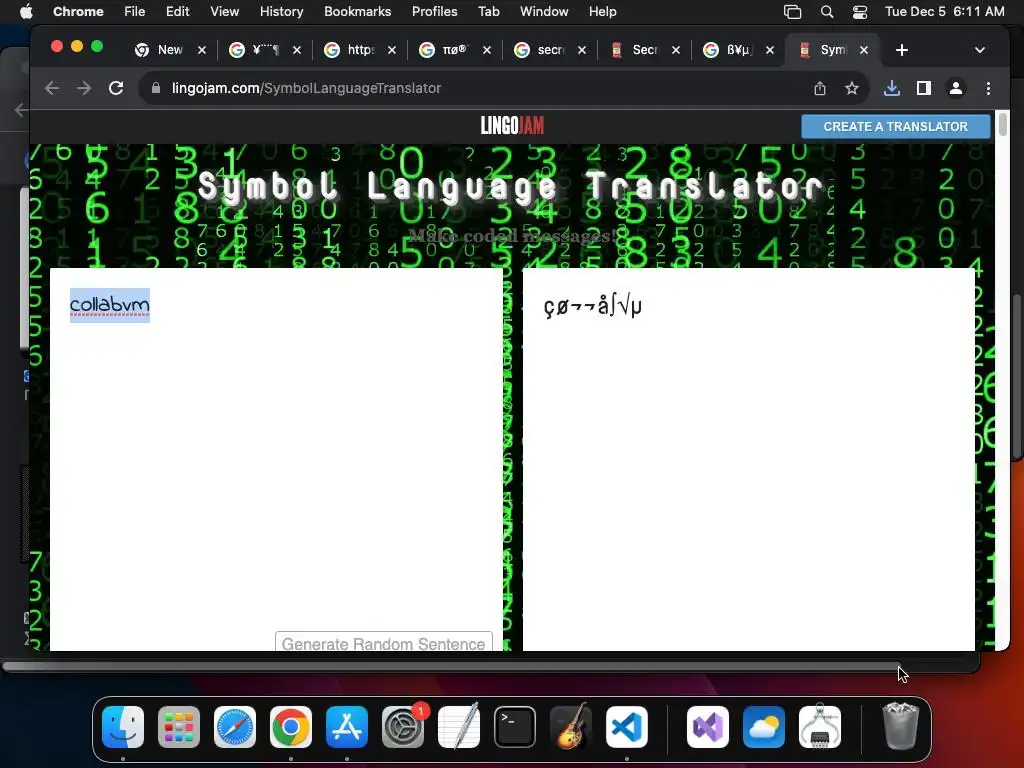Viewport: 1024px width, 768px height.
Task: Open the Apple menu
Action: pos(26,12)
